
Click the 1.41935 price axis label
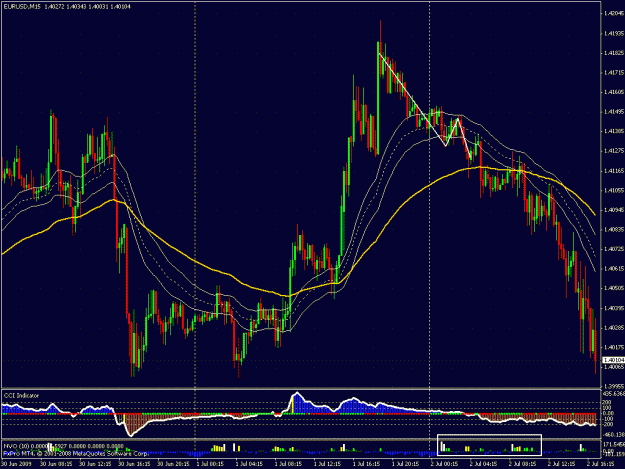(x=614, y=33)
